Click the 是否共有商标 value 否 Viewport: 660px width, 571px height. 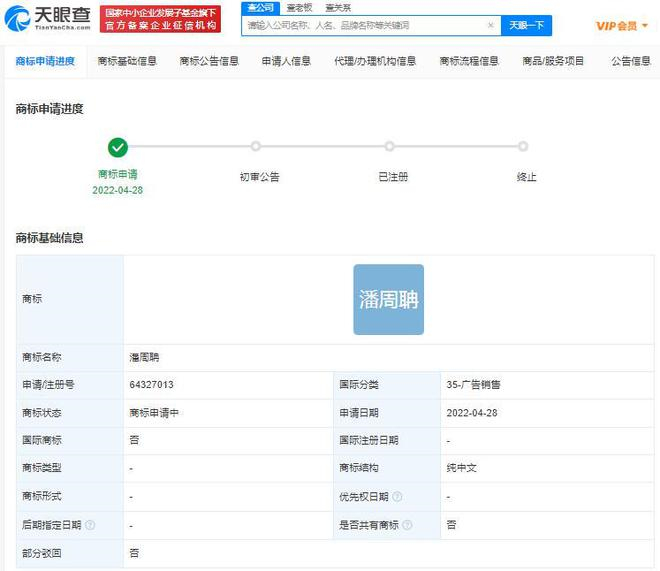point(451,525)
